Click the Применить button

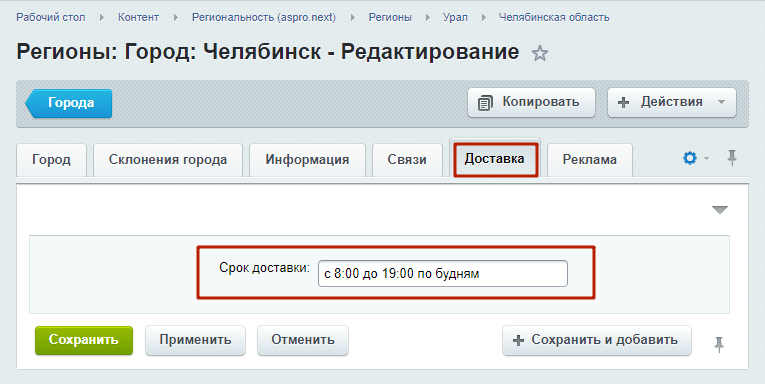pyautogui.click(x=195, y=340)
